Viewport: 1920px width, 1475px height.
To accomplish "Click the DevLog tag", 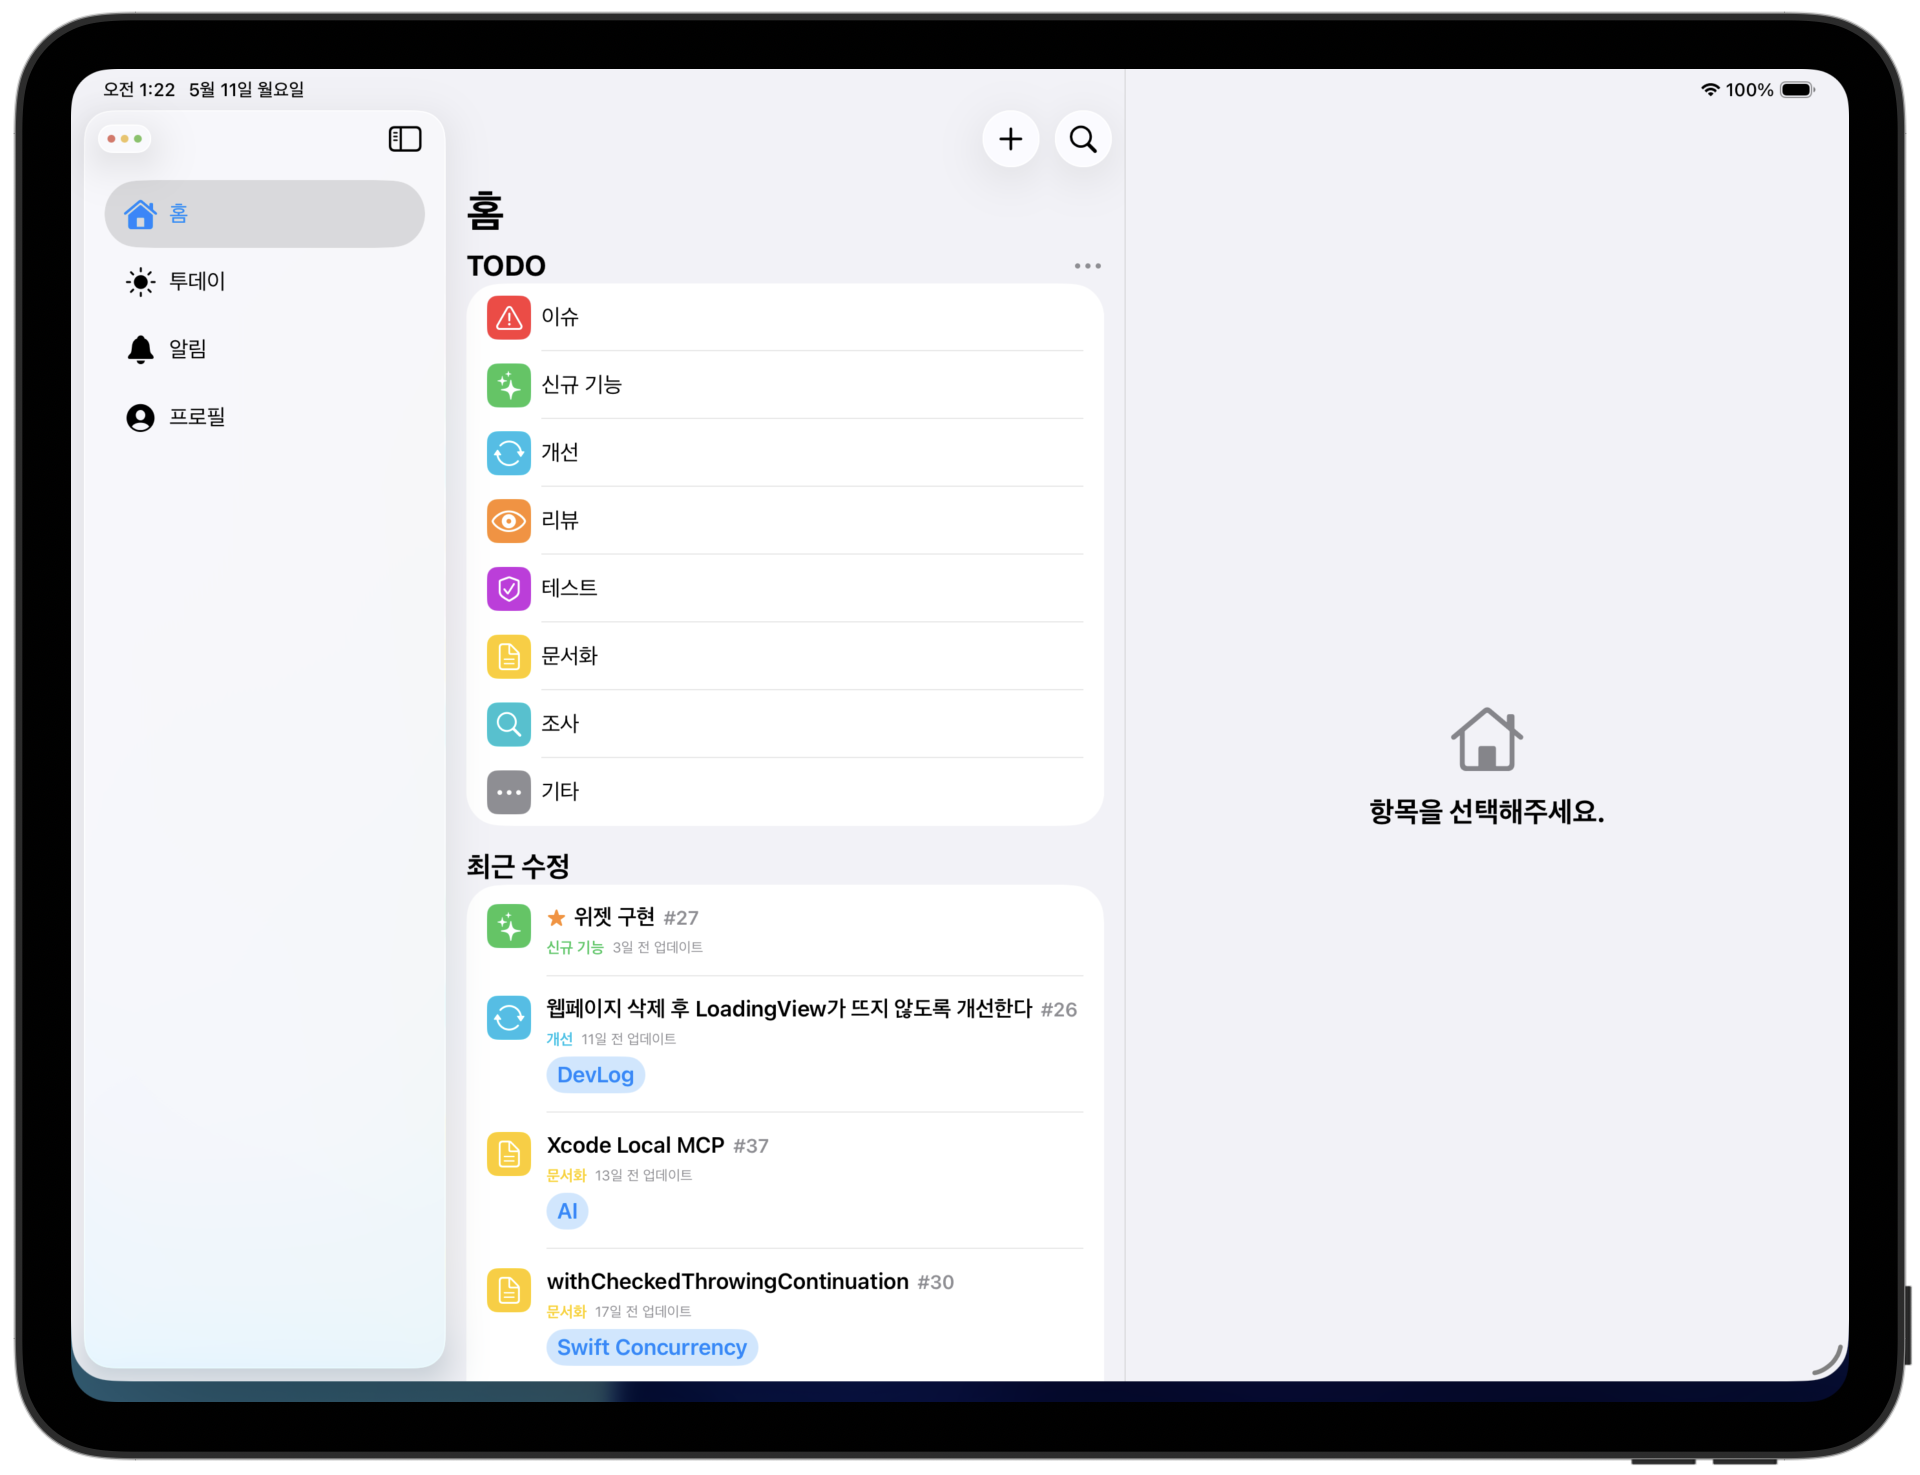I will coord(595,1076).
